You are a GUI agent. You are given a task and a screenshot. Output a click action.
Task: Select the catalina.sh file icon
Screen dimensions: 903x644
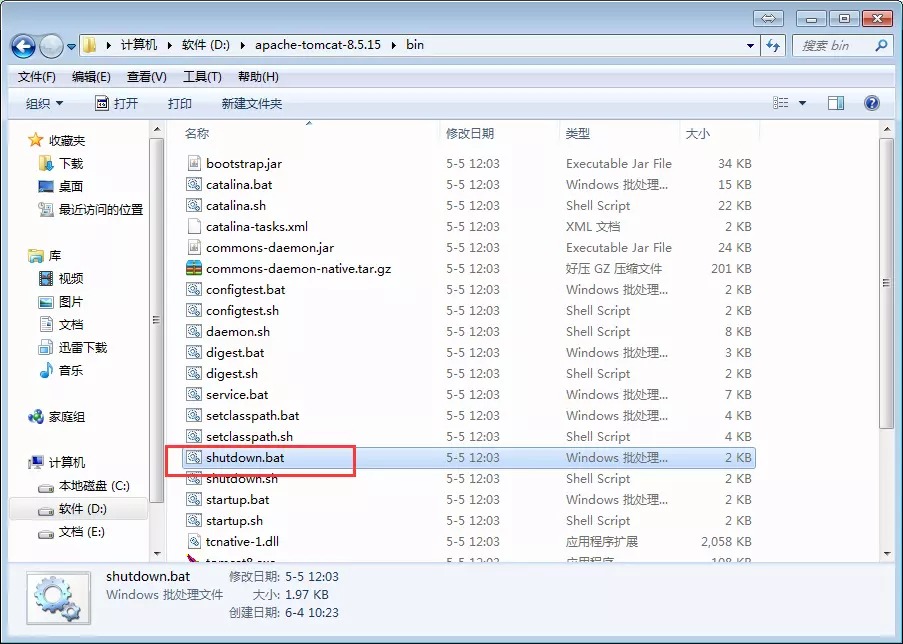tap(194, 205)
